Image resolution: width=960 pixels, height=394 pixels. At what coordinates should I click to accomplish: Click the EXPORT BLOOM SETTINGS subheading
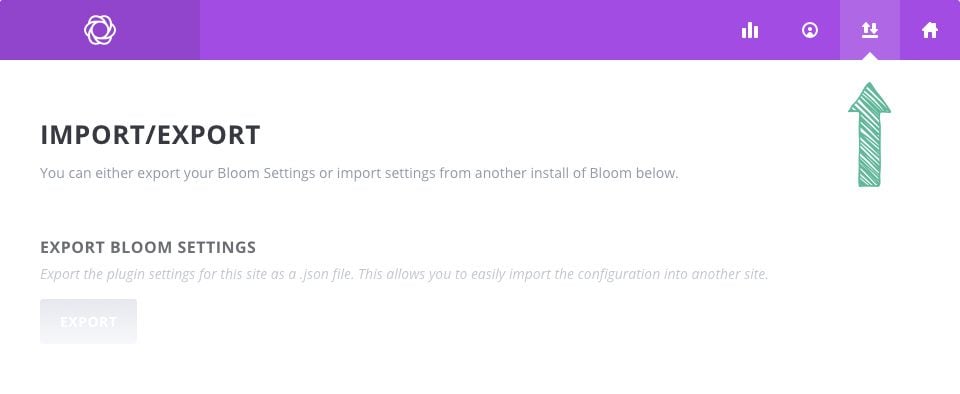click(x=148, y=247)
